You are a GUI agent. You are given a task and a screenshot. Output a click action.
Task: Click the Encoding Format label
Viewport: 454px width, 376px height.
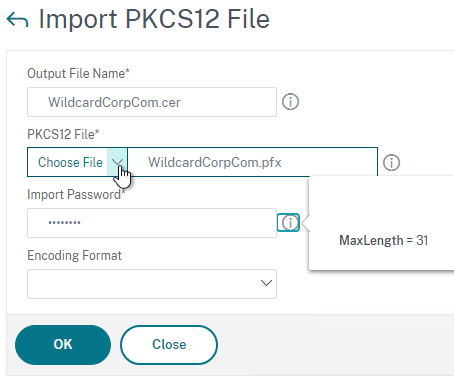[x=74, y=256]
